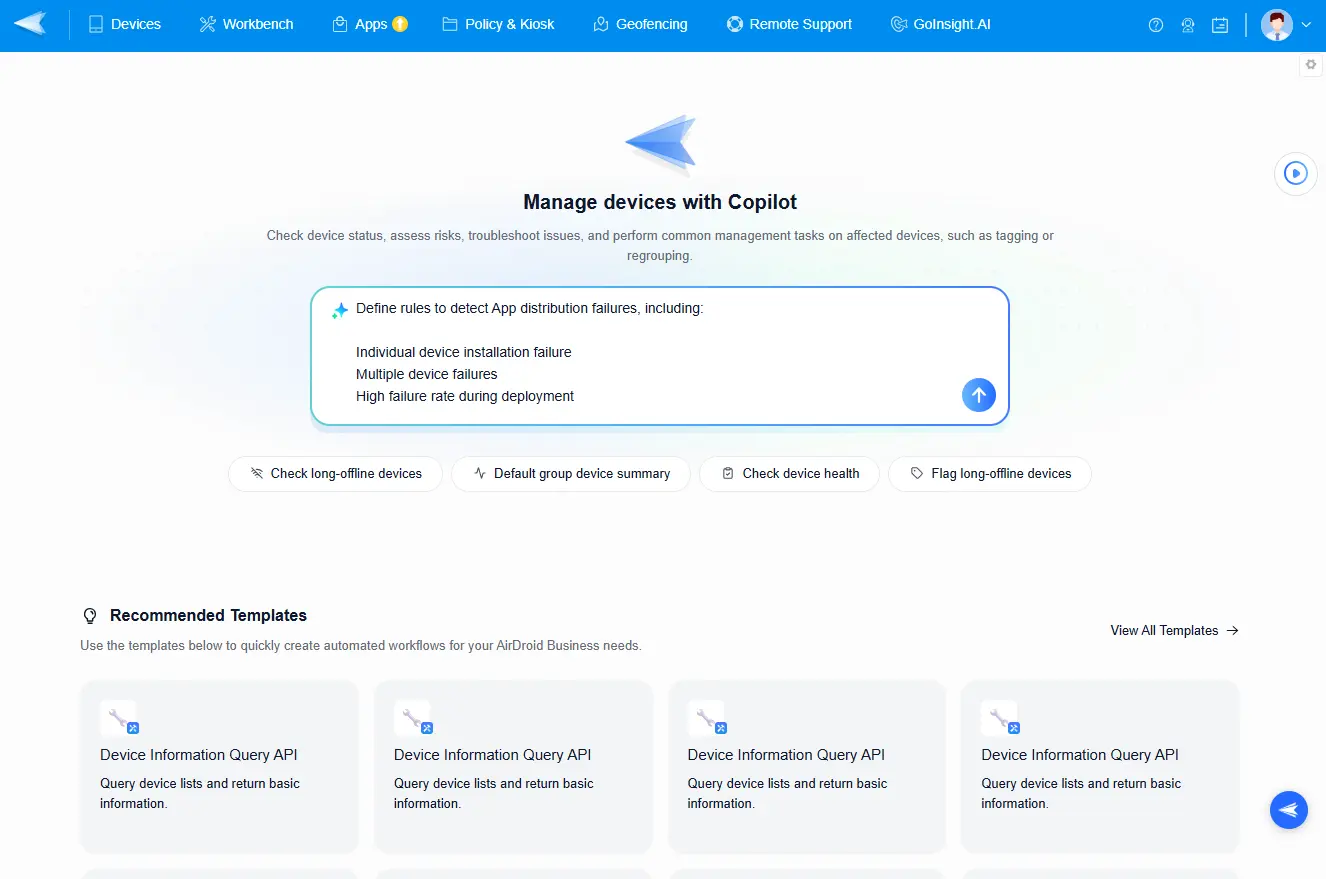The width and height of the screenshot is (1326, 879).
Task: Choose the Check long-offline devices suggestion
Action: [336, 474]
